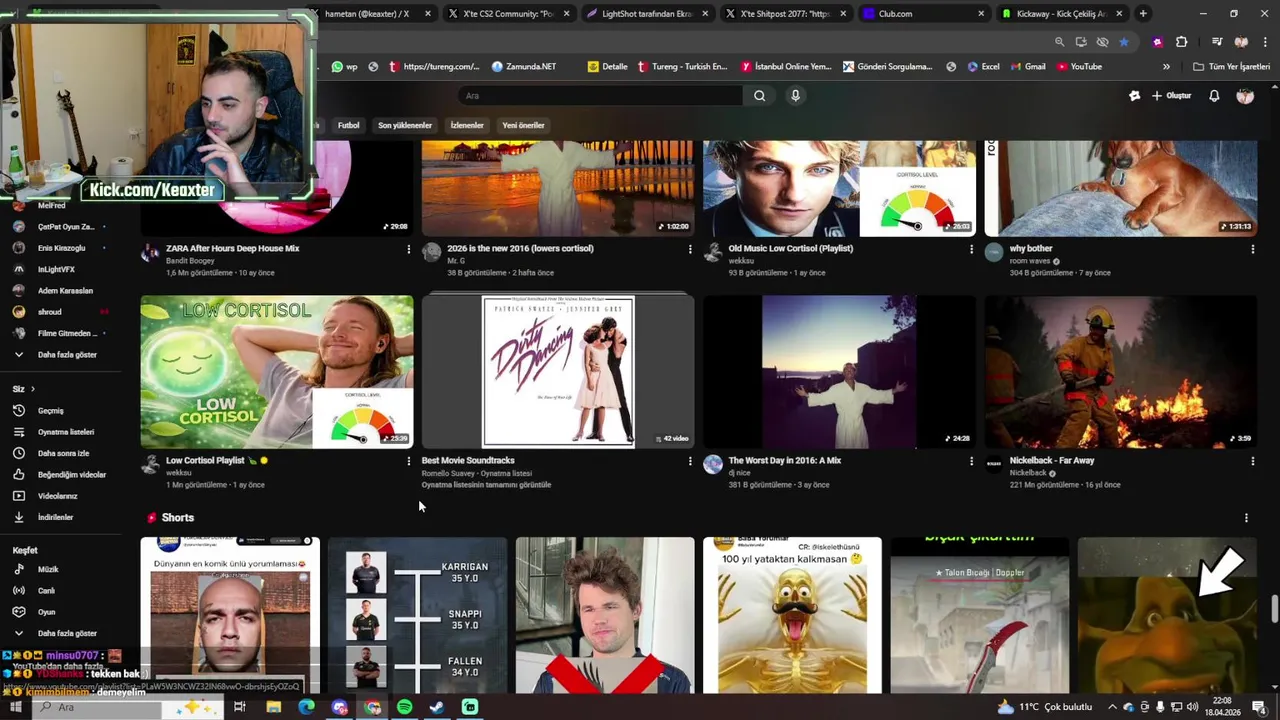Bookmark page with the star icon
This screenshot has height=720, width=1280.
[x=1124, y=42]
